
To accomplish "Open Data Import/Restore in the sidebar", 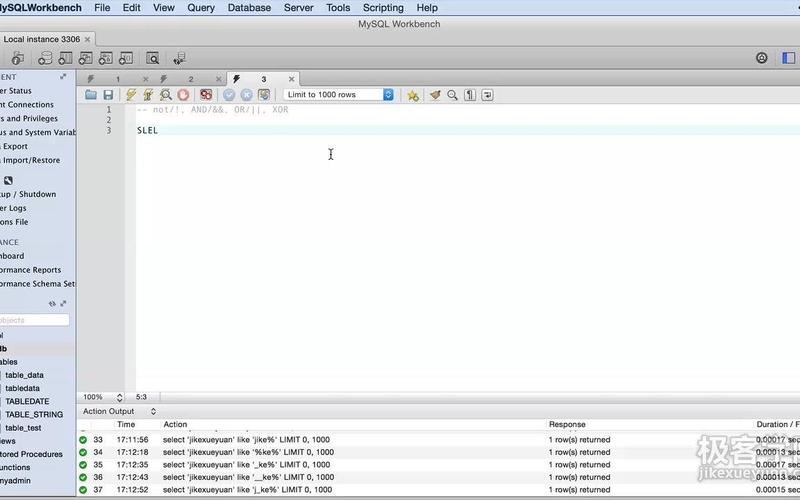I will click(30, 160).
